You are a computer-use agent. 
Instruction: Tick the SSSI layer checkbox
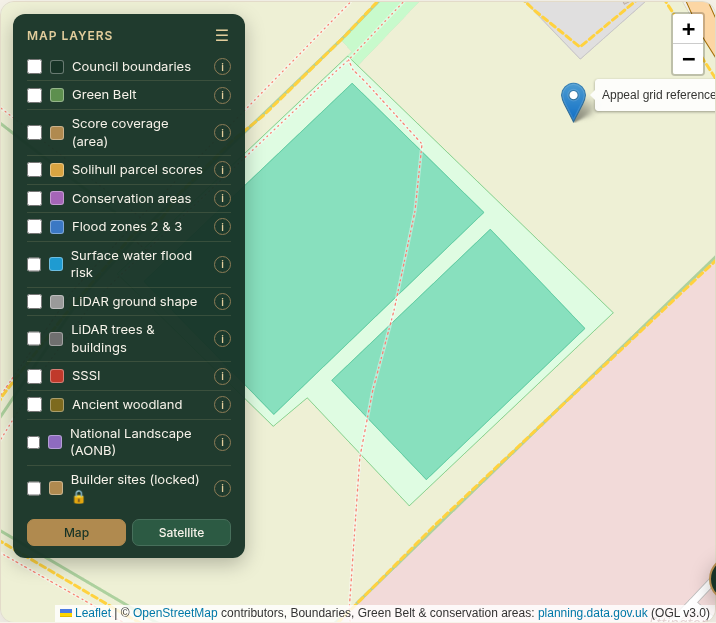point(34,376)
